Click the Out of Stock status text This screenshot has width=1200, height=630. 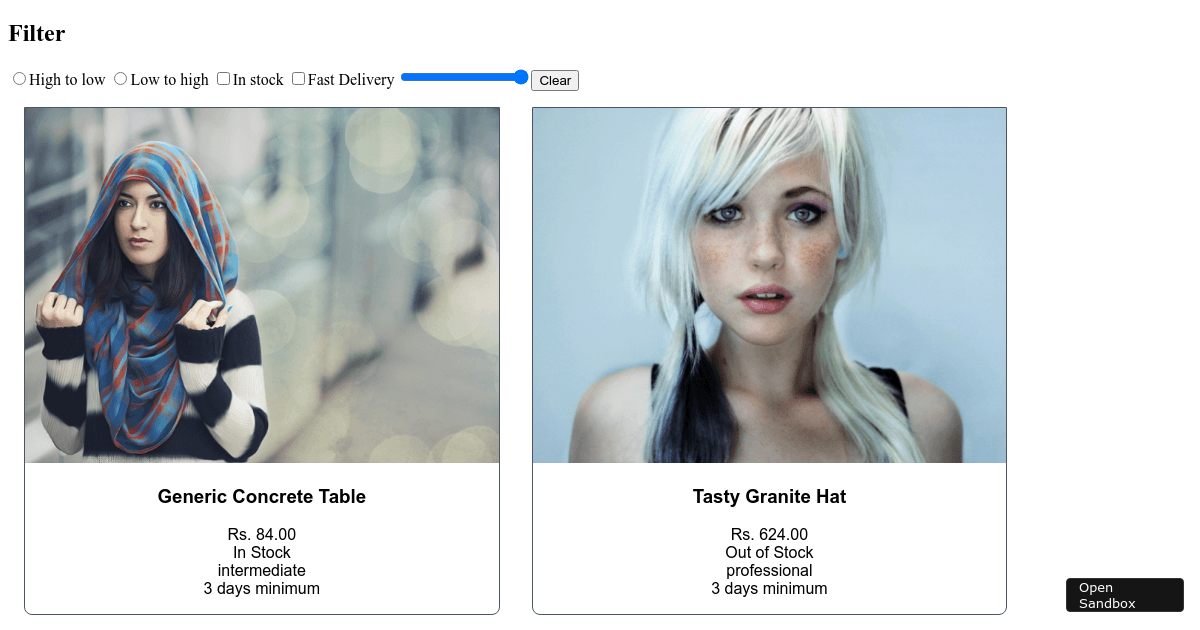[x=769, y=552]
